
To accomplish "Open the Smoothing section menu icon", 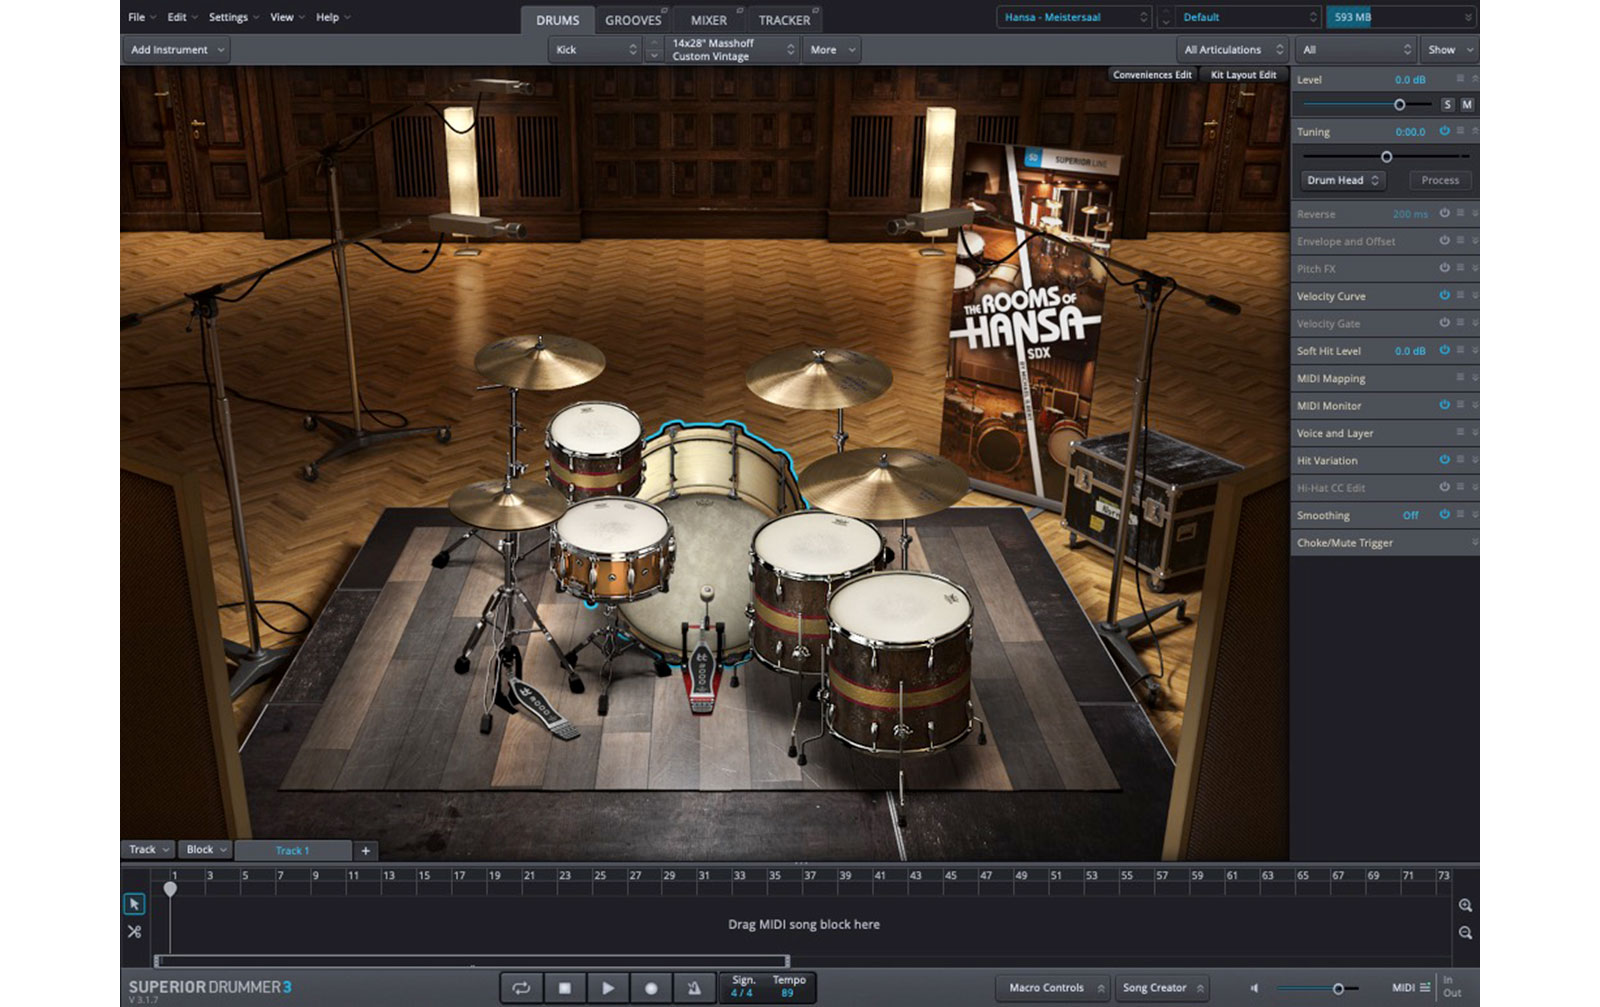I will pos(1460,515).
